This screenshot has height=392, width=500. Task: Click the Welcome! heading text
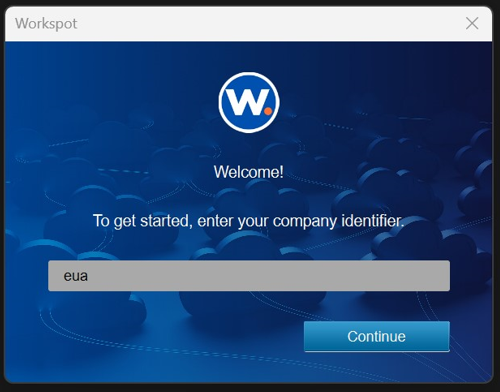pos(249,172)
